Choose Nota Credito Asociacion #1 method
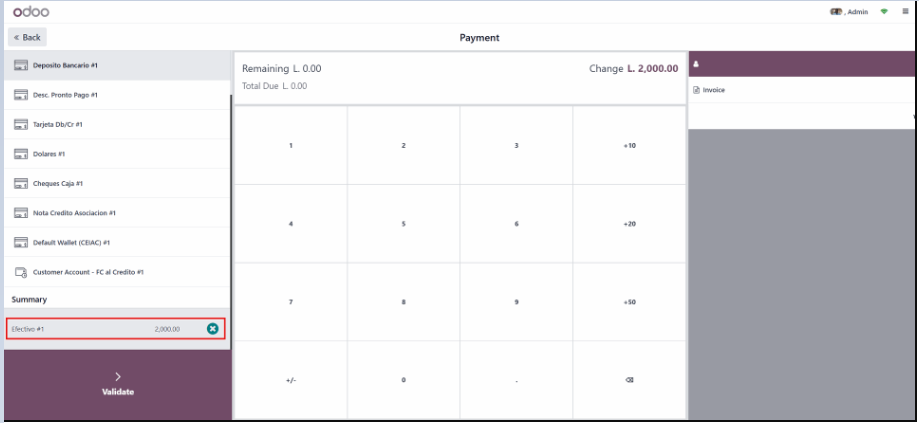 tap(117, 213)
